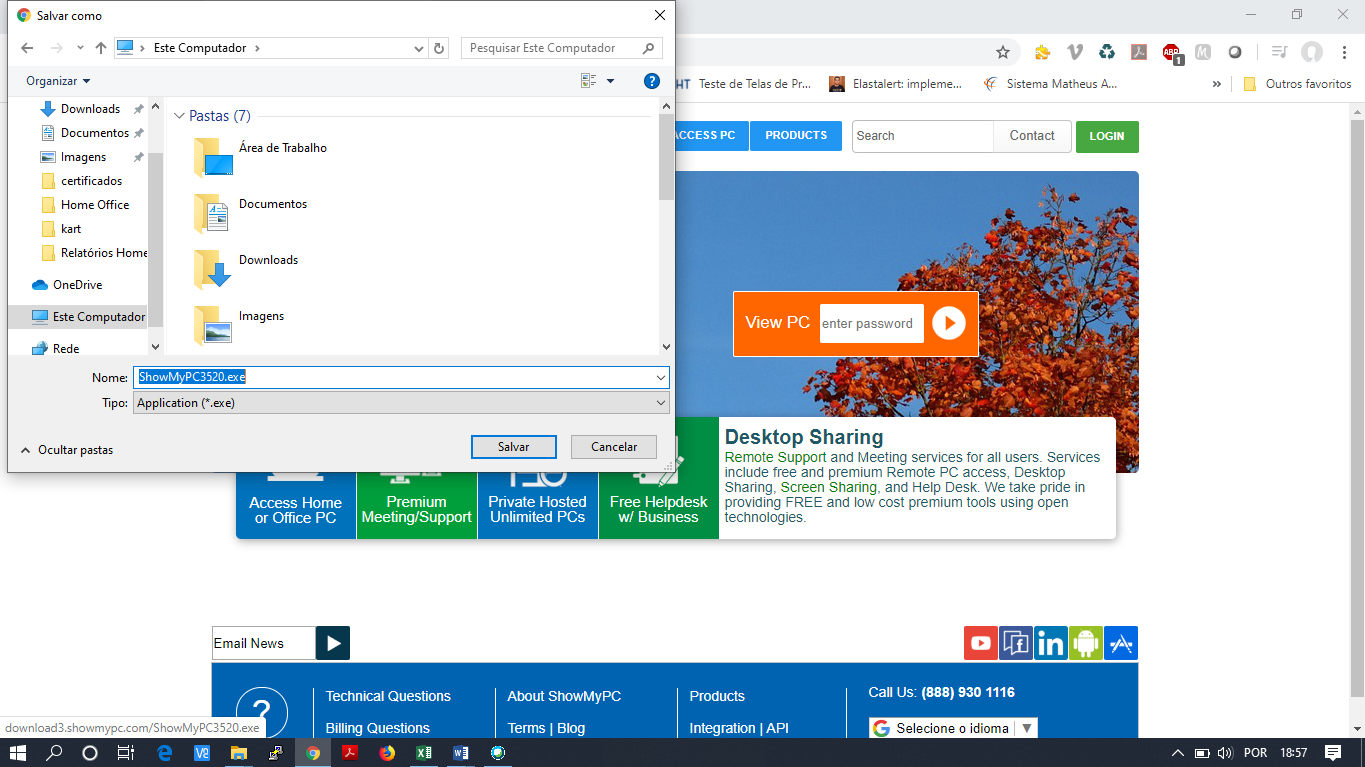
Task: Click the website Search input field
Action: [923, 136]
